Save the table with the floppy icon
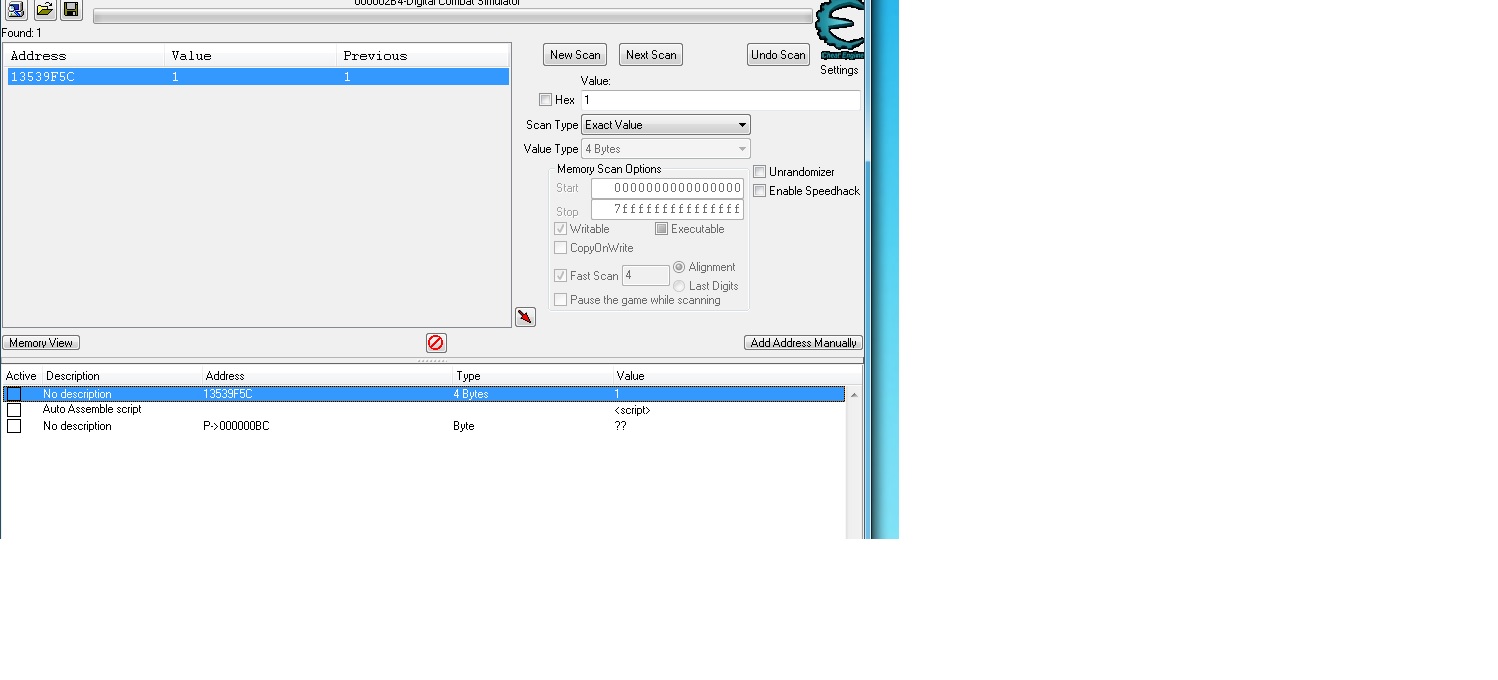Image resolution: width=1498 pixels, height=680 pixels. pyautogui.click(x=71, y=10)
